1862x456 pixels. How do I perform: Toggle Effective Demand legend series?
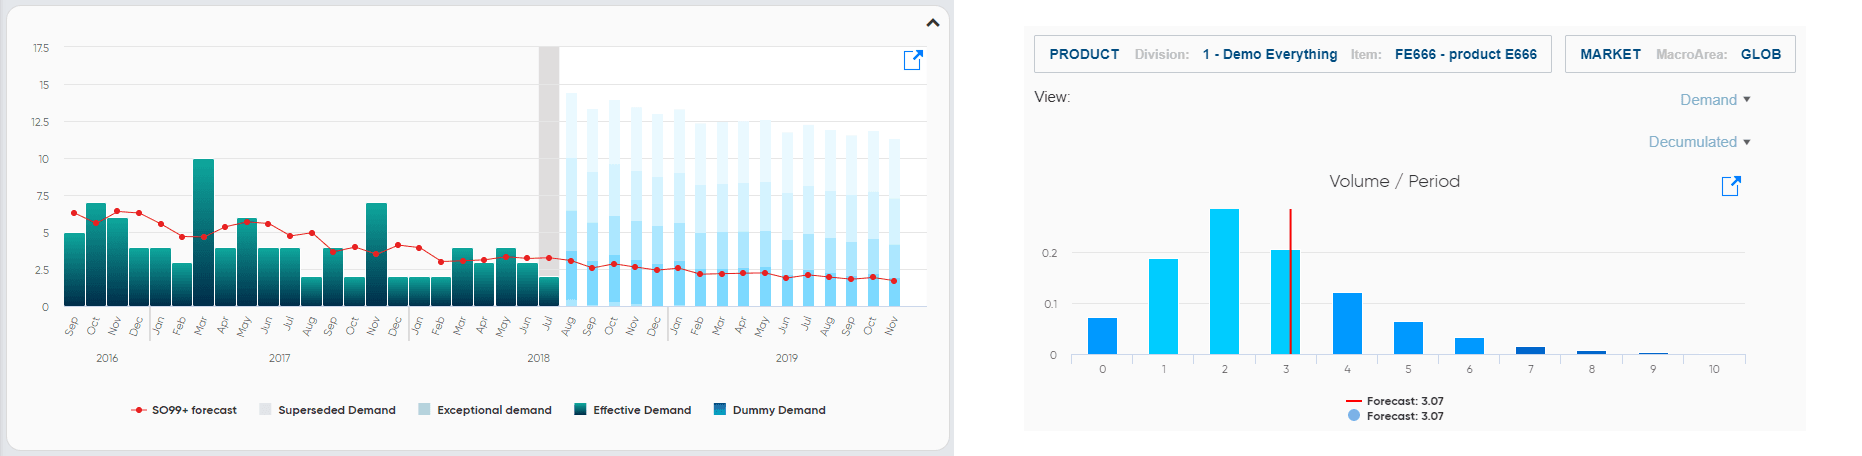[633, 410]
